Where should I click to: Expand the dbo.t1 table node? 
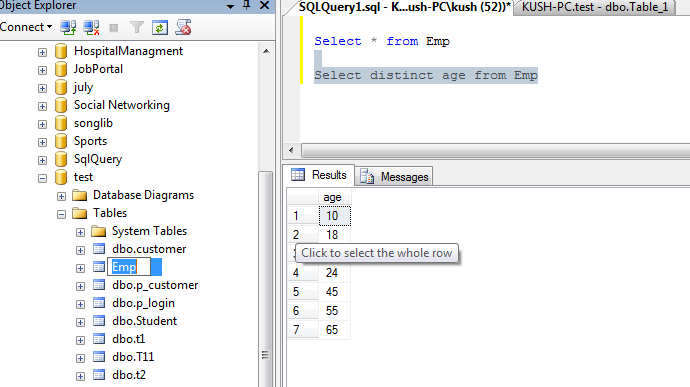(x=80, y=340)
